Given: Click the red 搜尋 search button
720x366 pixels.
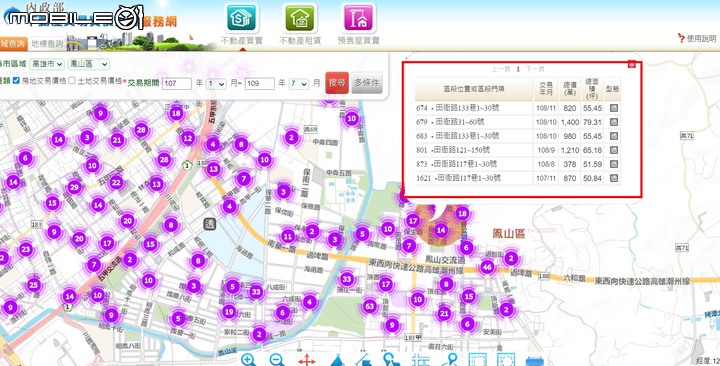Looking at the screenshot, I should click(337, 83).
